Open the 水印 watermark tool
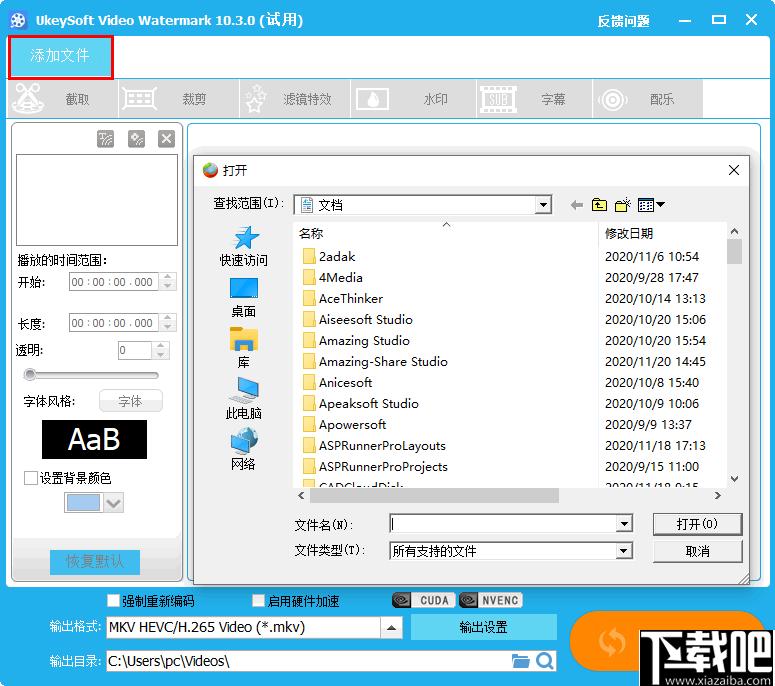 tap(413, 99)
